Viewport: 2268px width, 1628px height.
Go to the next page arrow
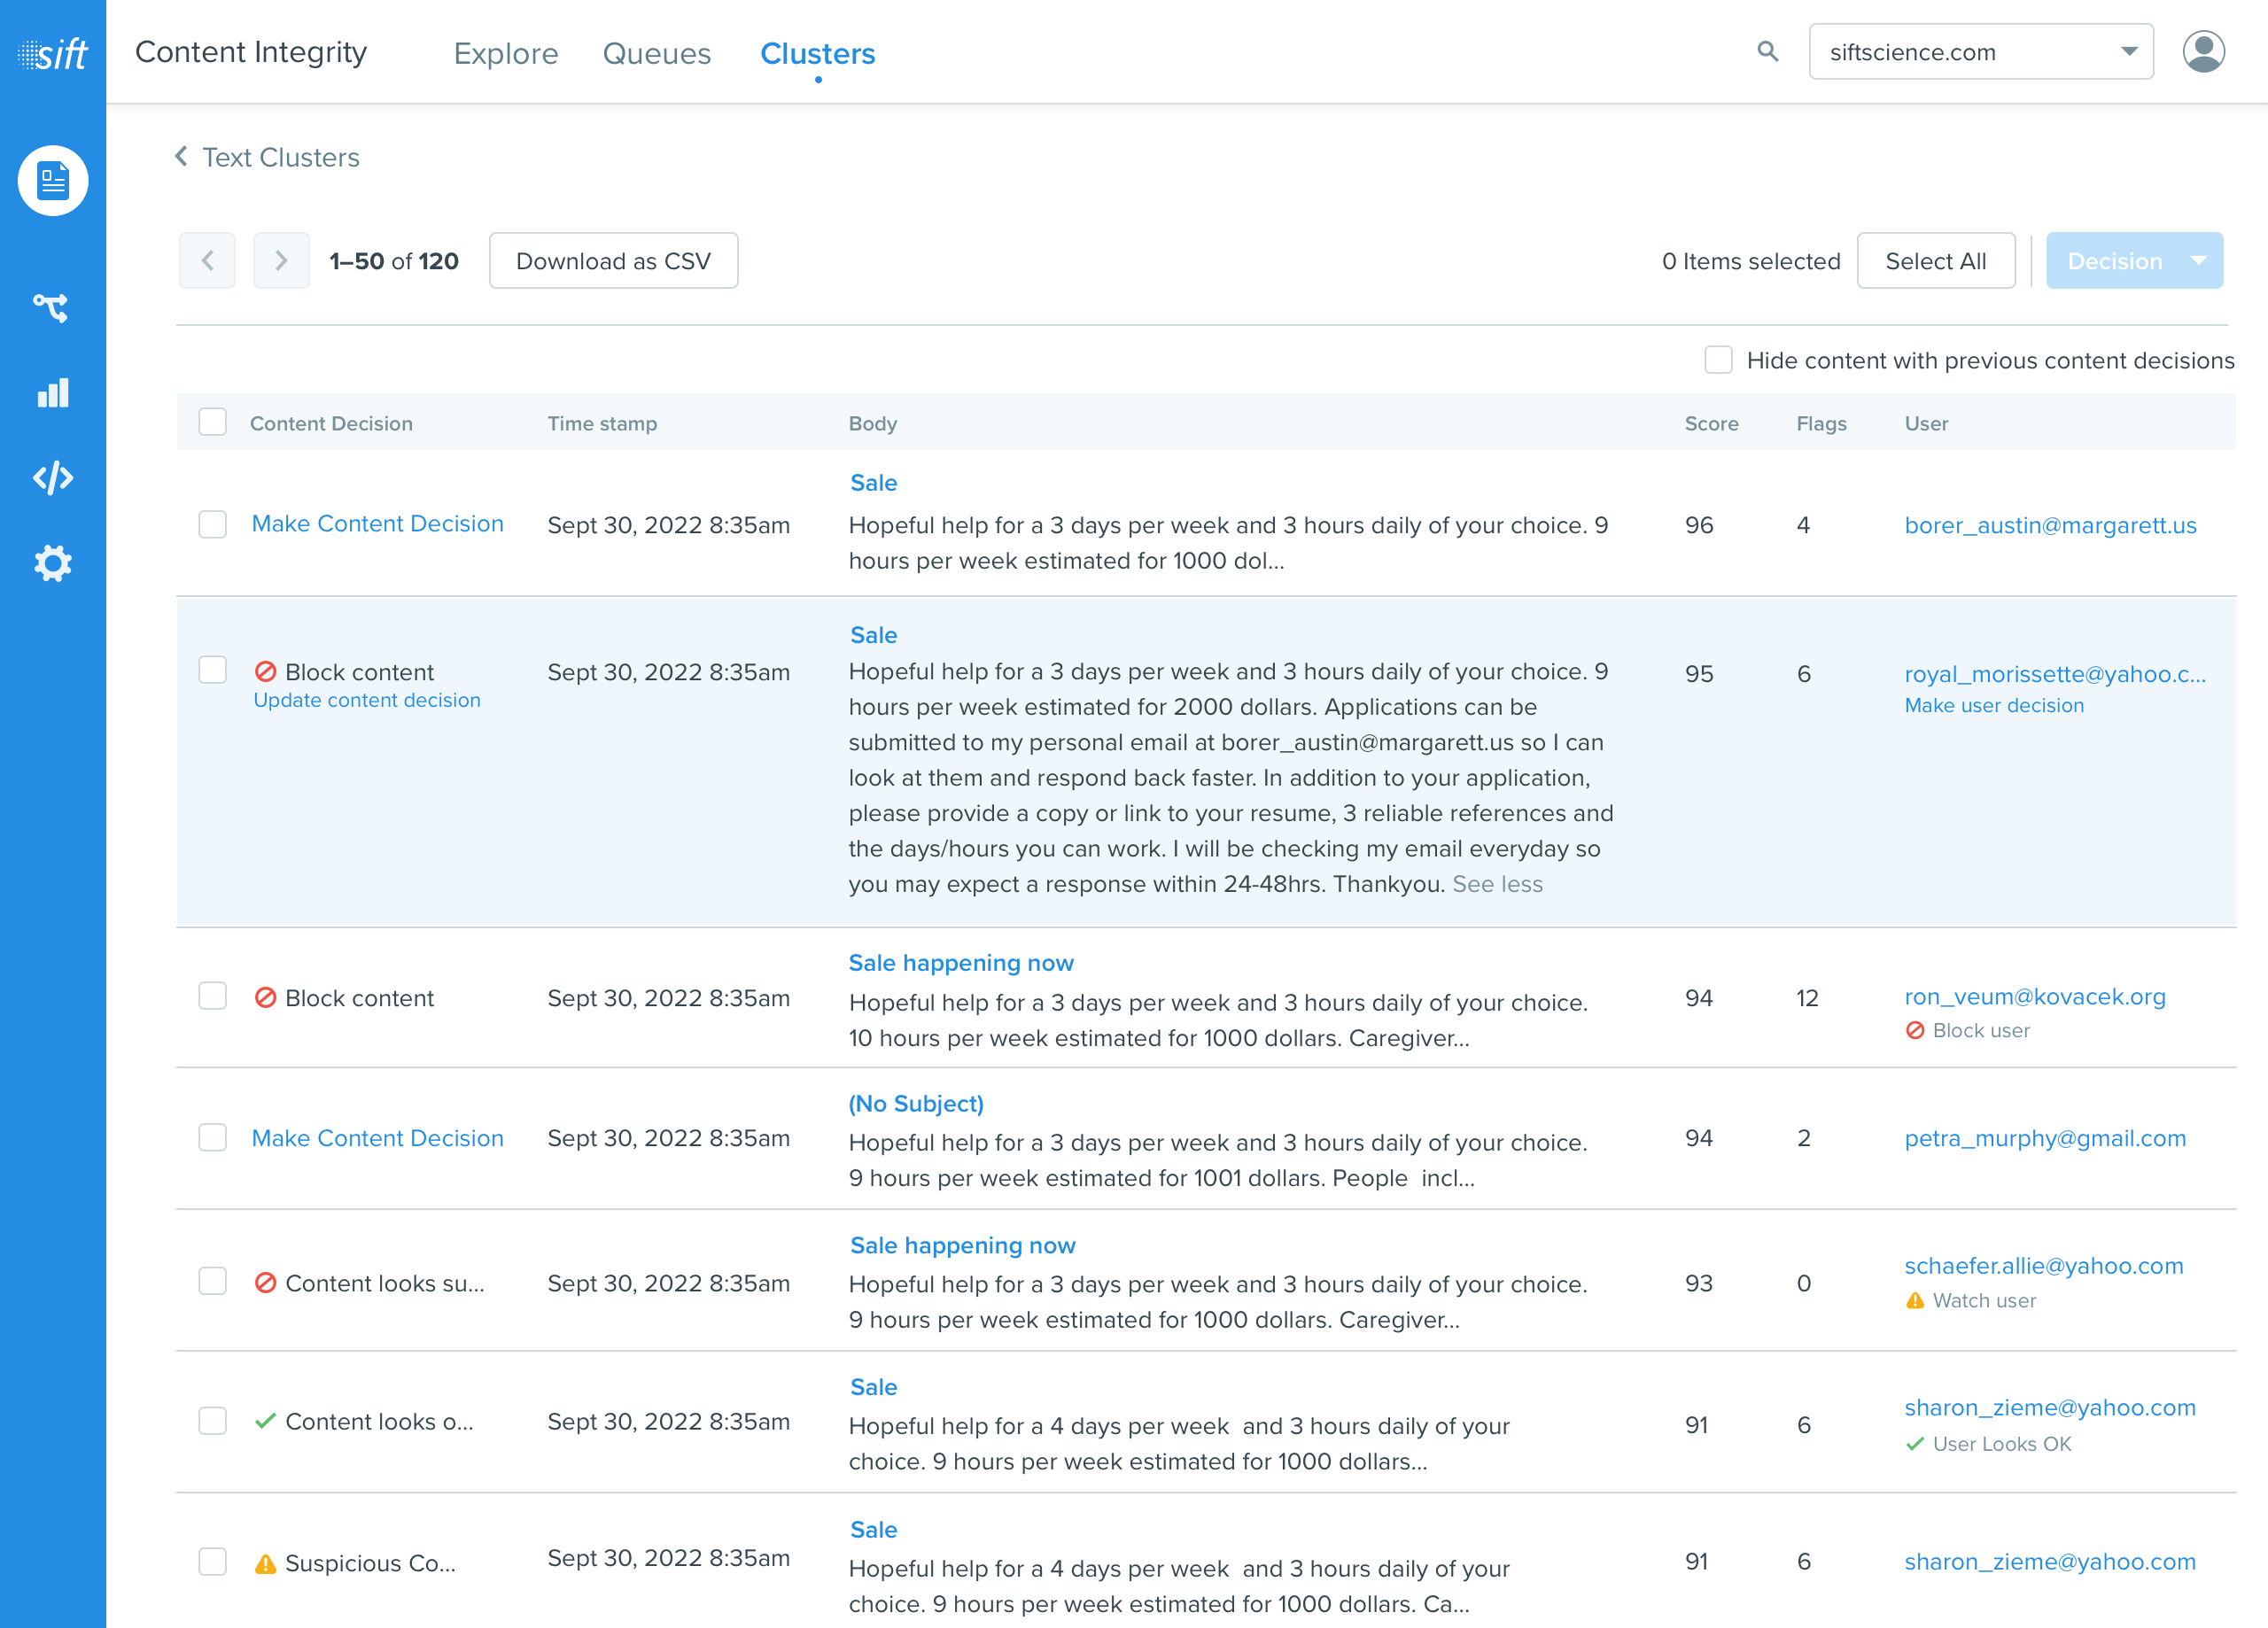tap(281, 261)
